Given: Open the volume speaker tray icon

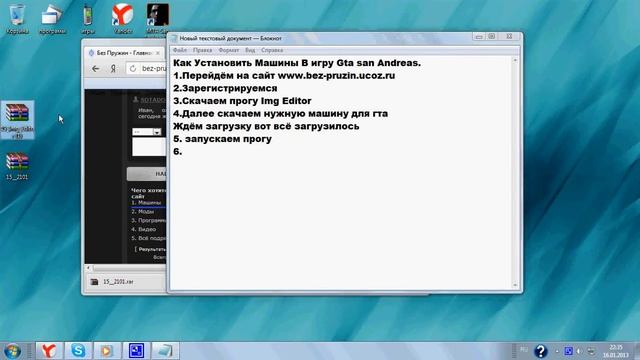Looking at the screenshot, I should click(x=579, y=351).
